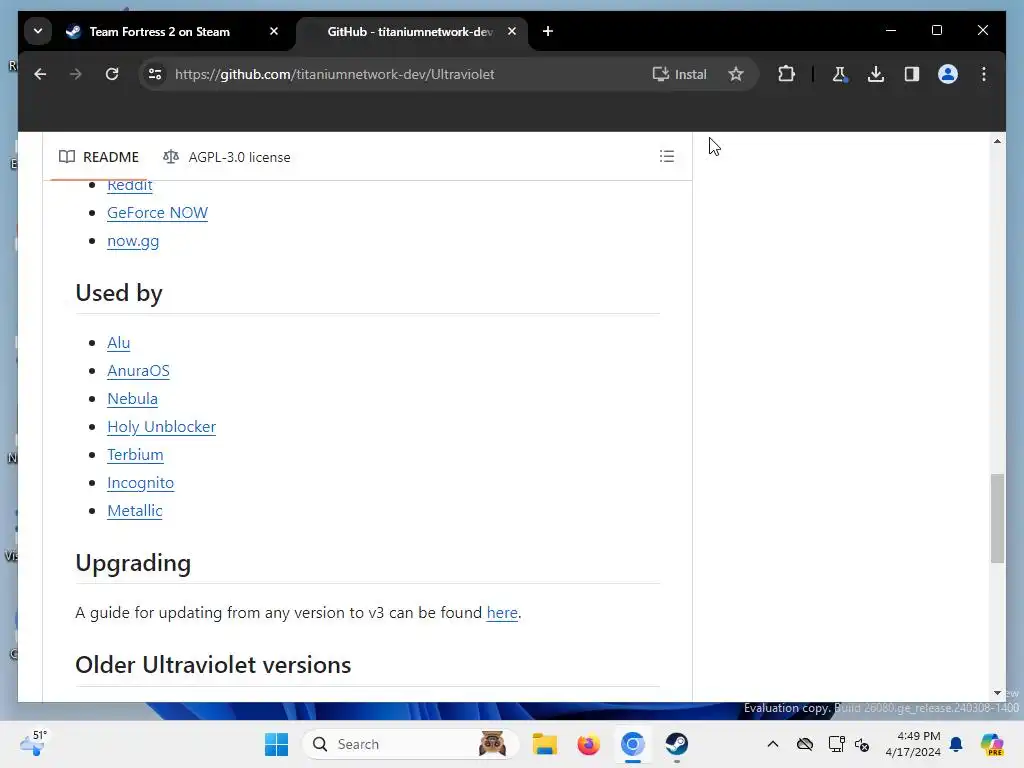Image resolution: width=1024 pixels, height=768 pixels.
Task: Open the now.gg link
Action: point(133,241)
